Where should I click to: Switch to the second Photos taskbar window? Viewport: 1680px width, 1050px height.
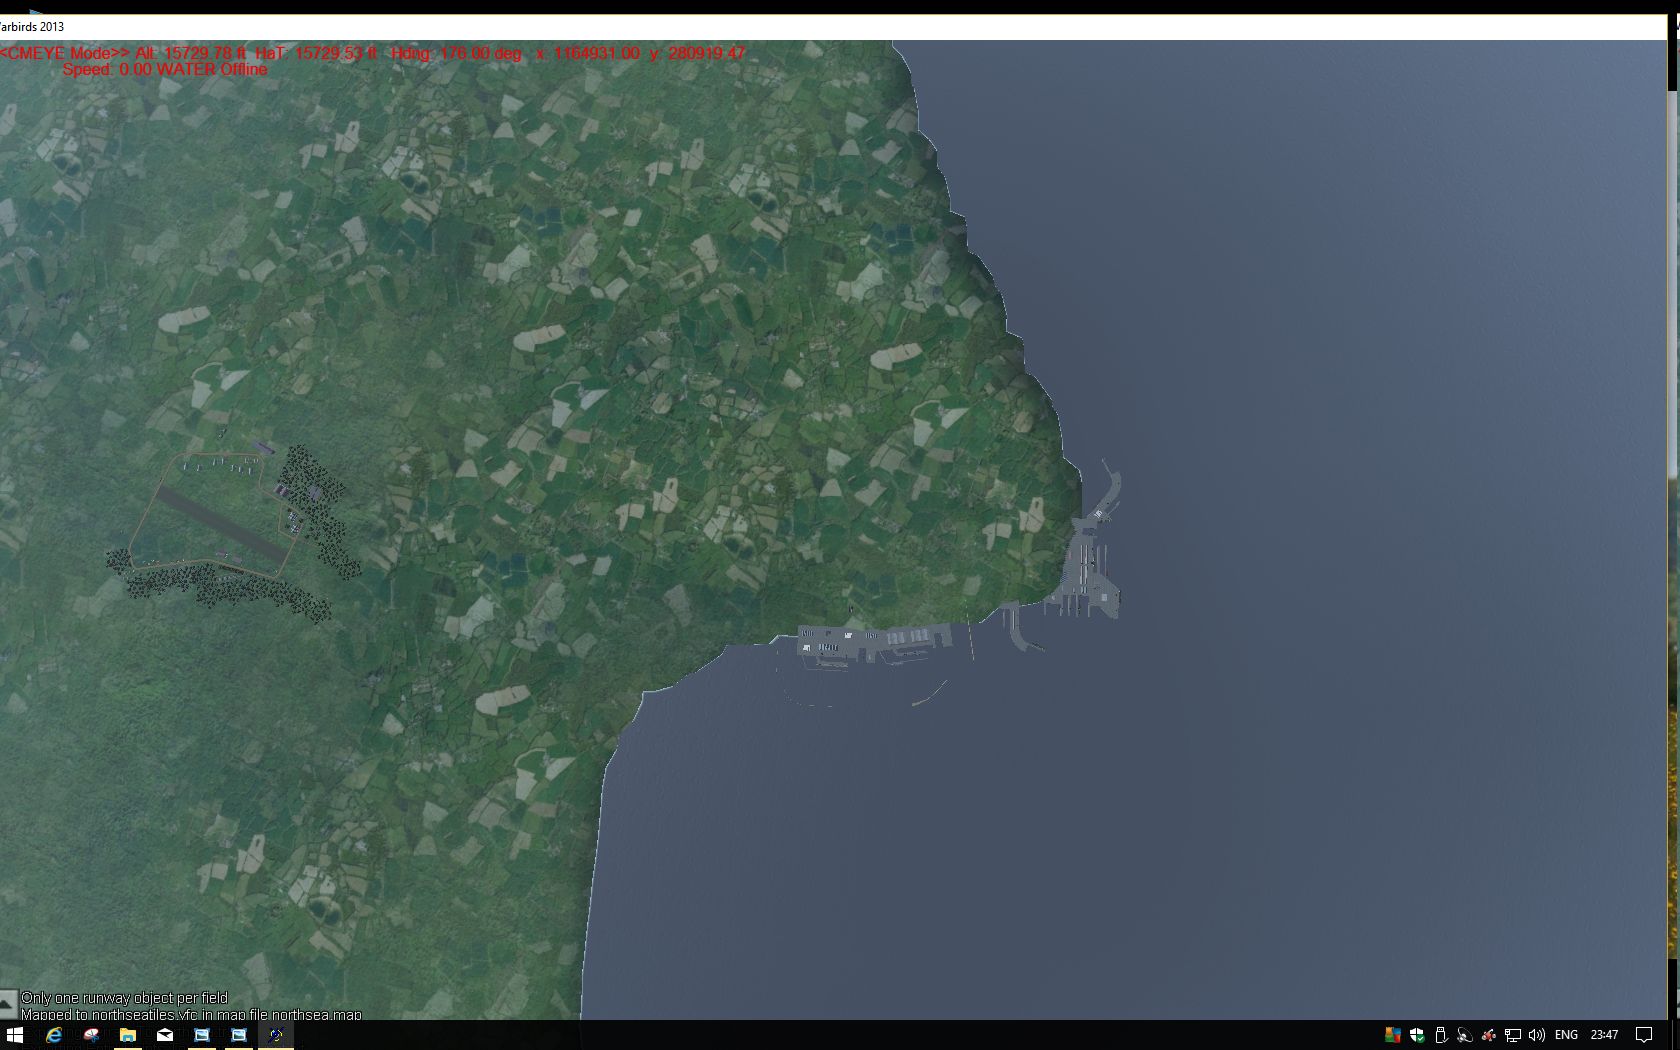click(x=239, y=1035)
